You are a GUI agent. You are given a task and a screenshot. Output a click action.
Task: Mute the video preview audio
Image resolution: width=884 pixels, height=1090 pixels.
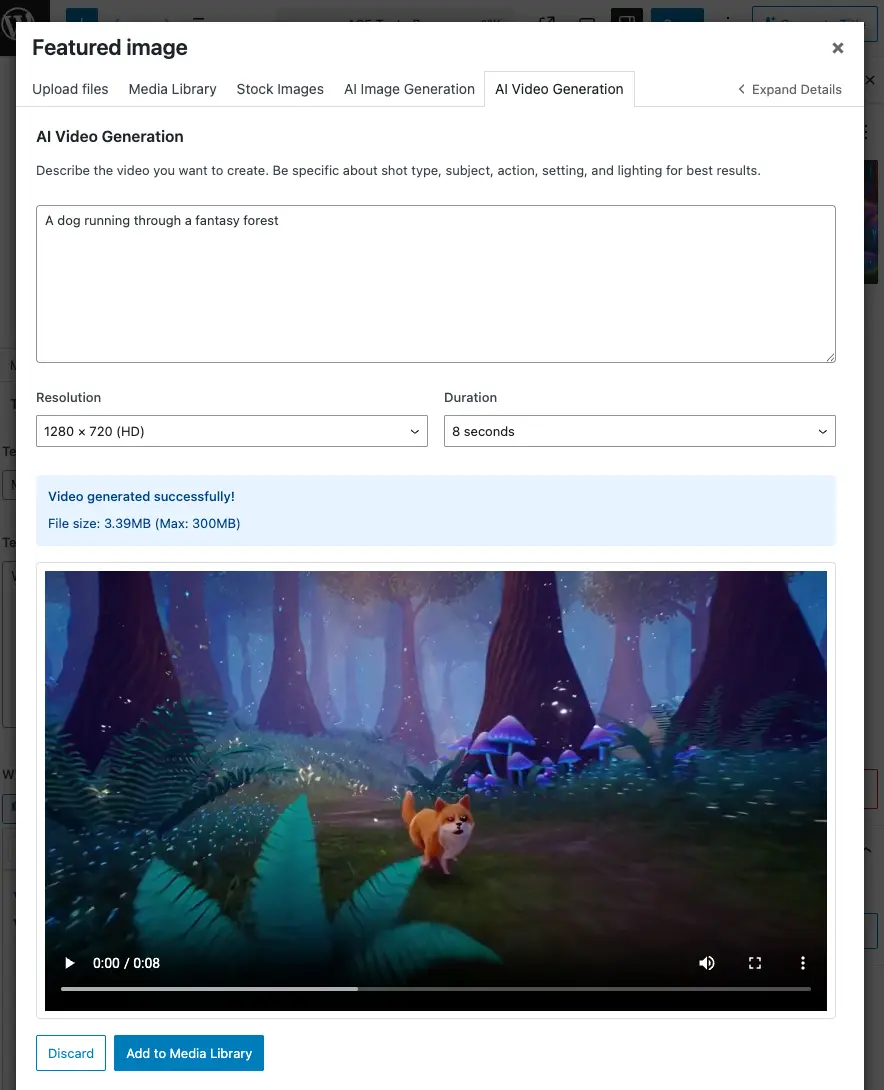(x=707, y=963)
